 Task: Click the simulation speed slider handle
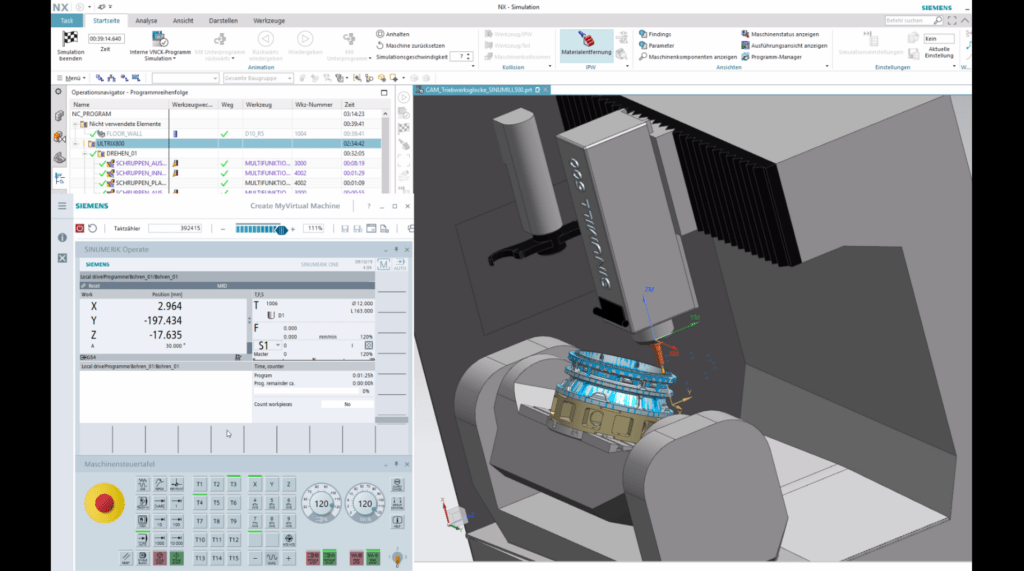click(x=281, y=229)
